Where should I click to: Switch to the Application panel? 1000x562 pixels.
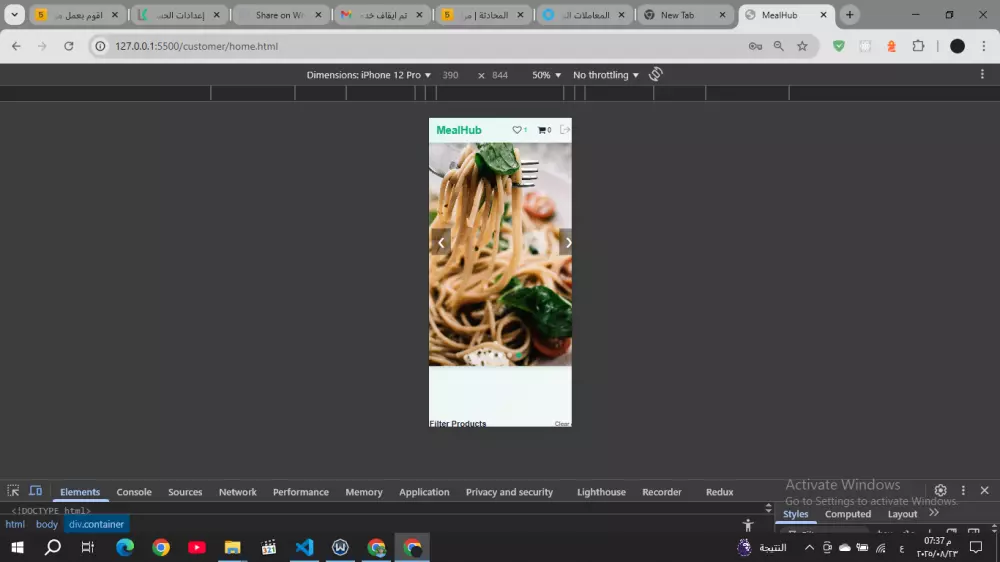pyautogui.click(x=424, y=492)
